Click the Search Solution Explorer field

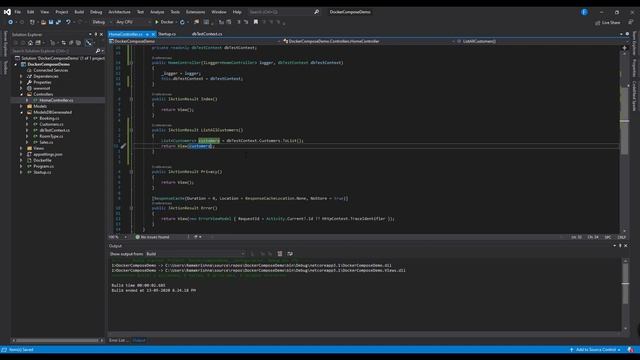point(53,51)
